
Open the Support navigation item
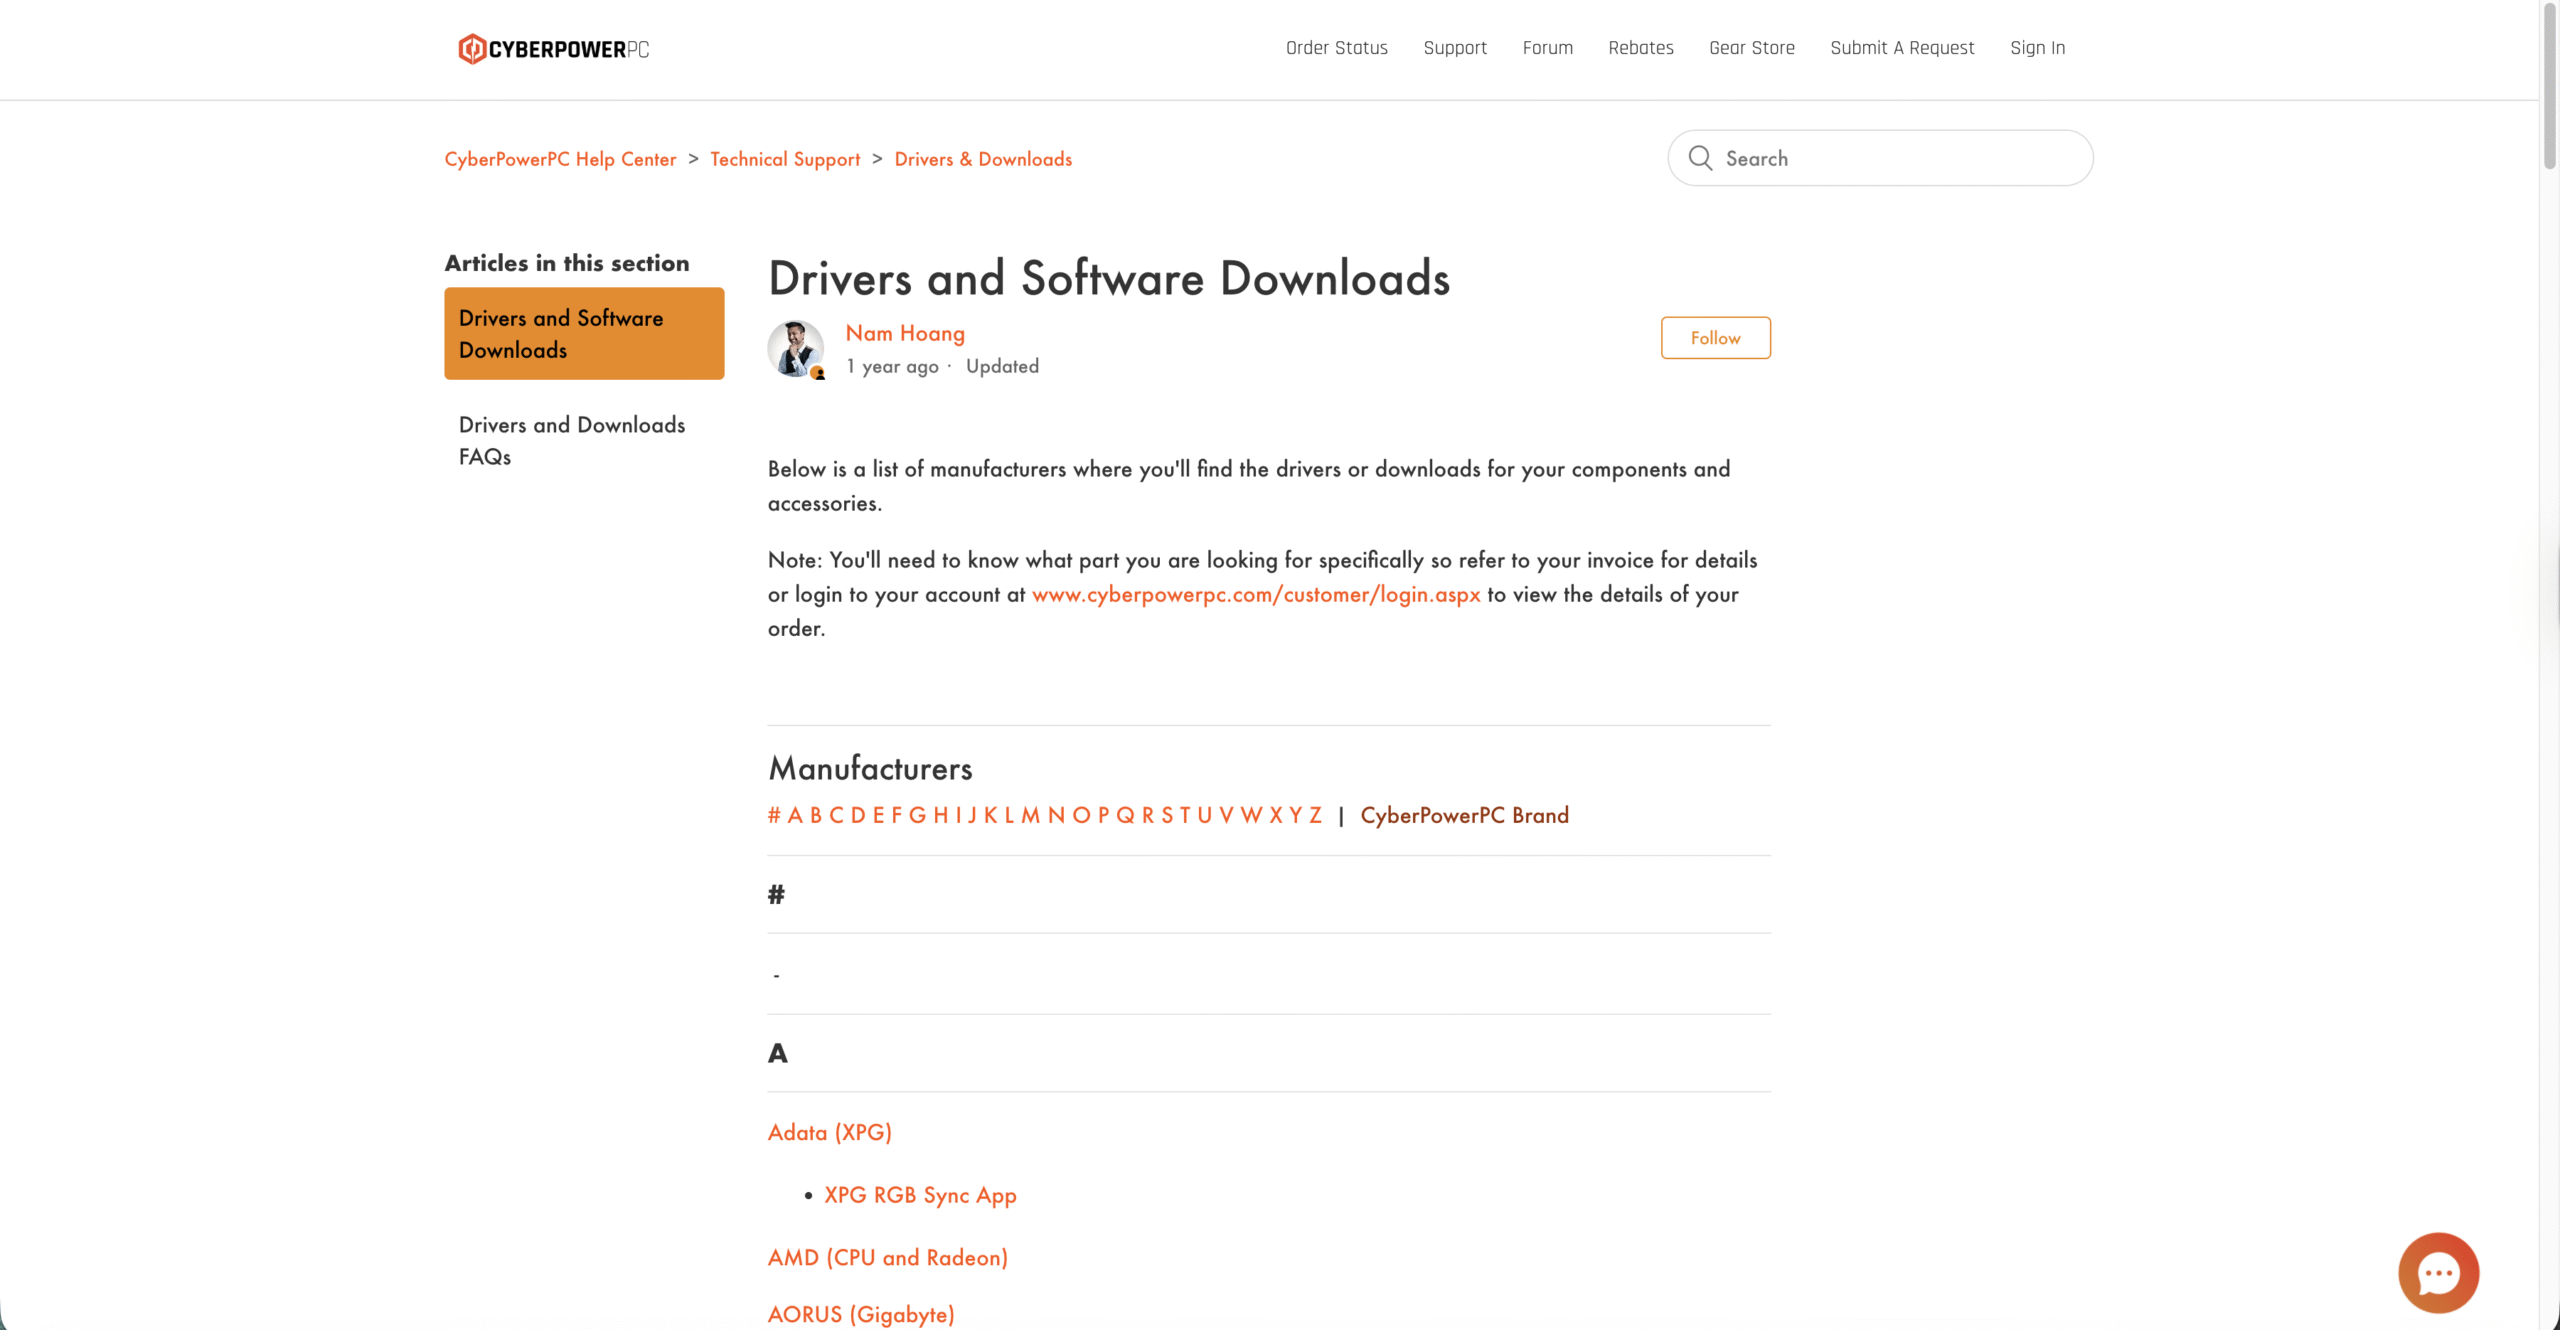(1454, 48)
